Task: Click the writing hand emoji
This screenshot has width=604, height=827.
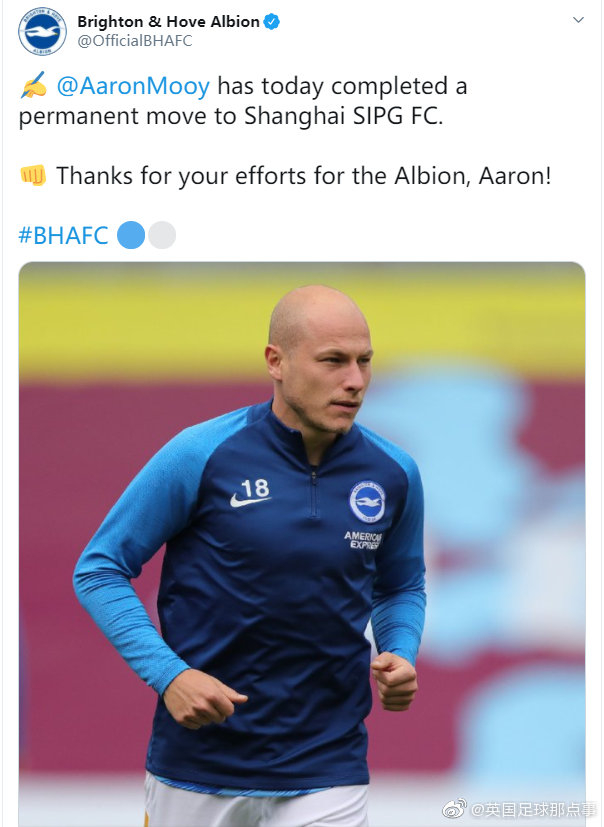Action: pyautogui.click(x=33, y=87)
